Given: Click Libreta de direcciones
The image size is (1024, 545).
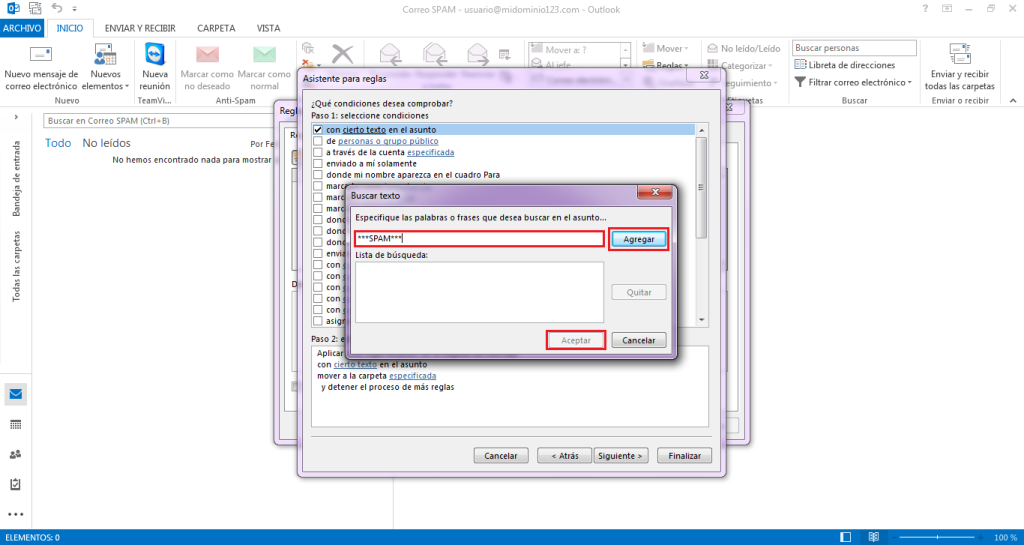Looking at the screenshot, I should coord(844,65).
